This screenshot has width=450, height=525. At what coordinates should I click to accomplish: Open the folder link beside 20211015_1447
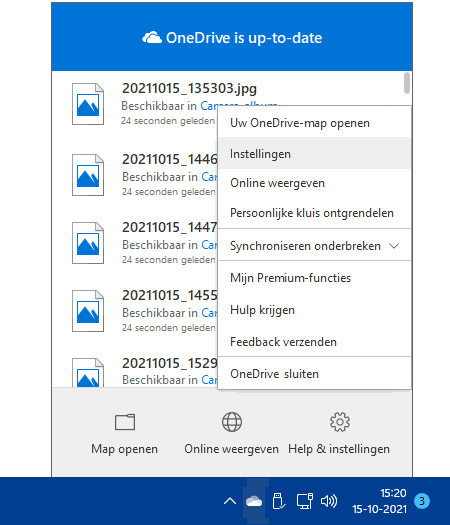(x=210, y=245)
